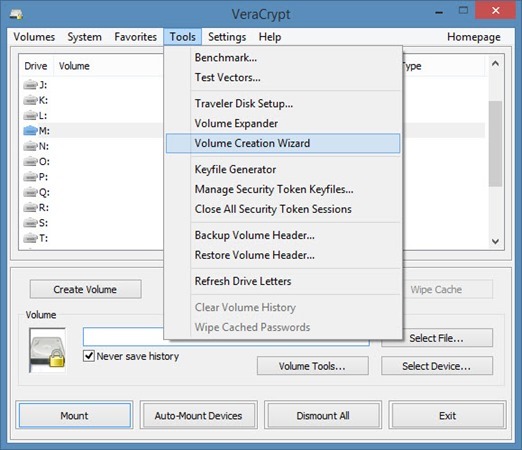Launch Traveler Disk Setup
Image resolution: width=522 pixels, height=450 pixels.
[x=283, y=104]
